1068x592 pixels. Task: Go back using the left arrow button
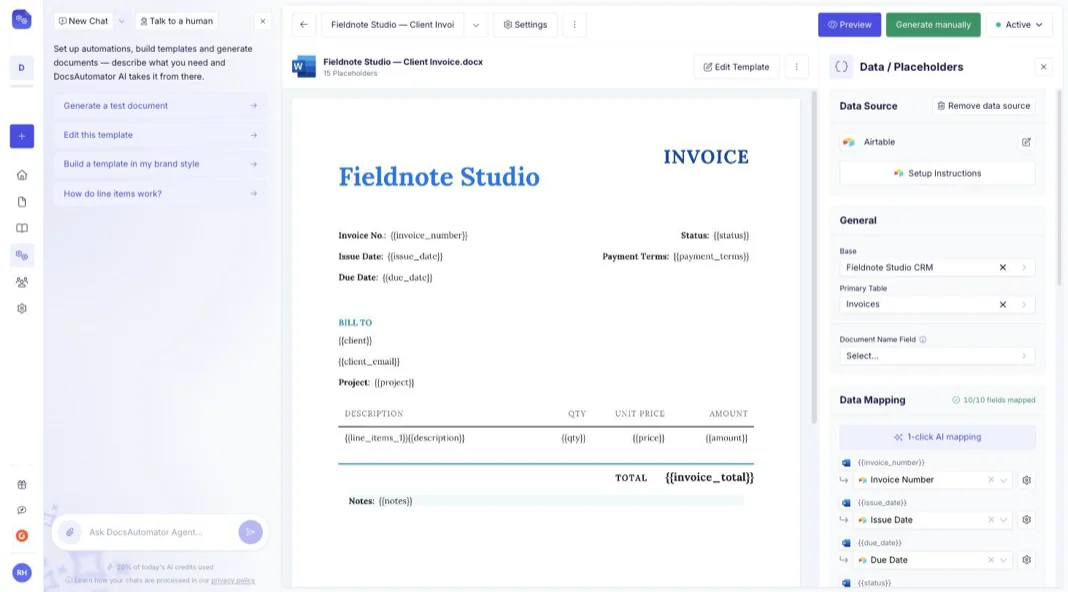304,25
